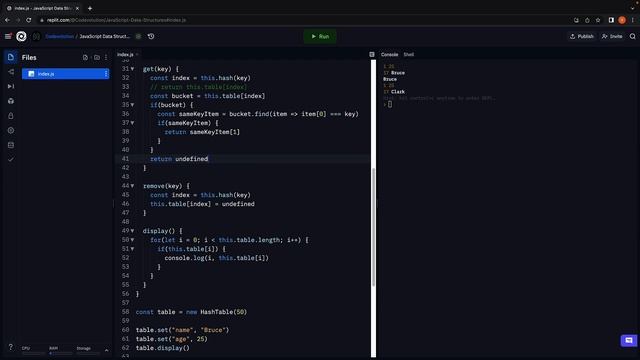640x360 pixels.
Task: Click the Replit logo
Action: coord(21,36)
